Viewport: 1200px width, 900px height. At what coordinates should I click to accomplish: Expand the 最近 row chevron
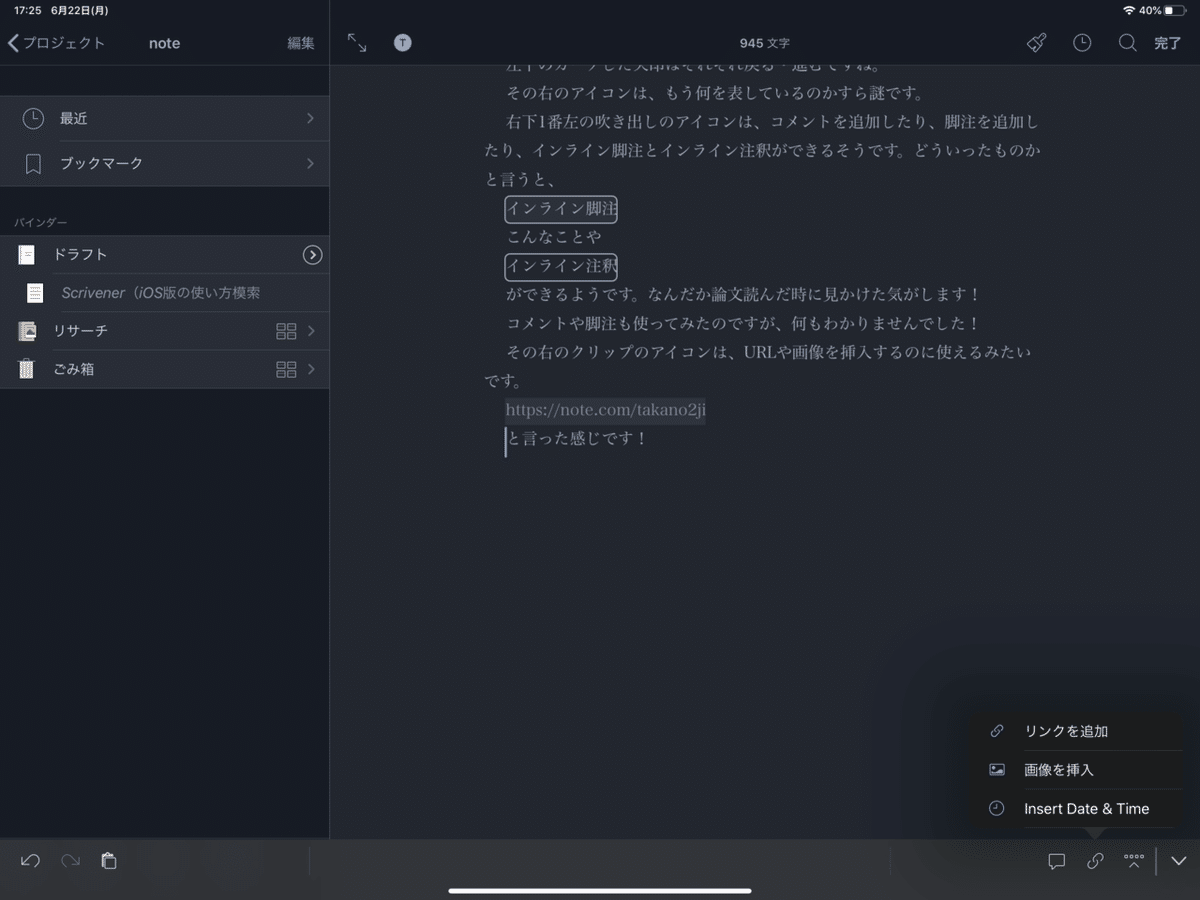(x=310, y=118)
